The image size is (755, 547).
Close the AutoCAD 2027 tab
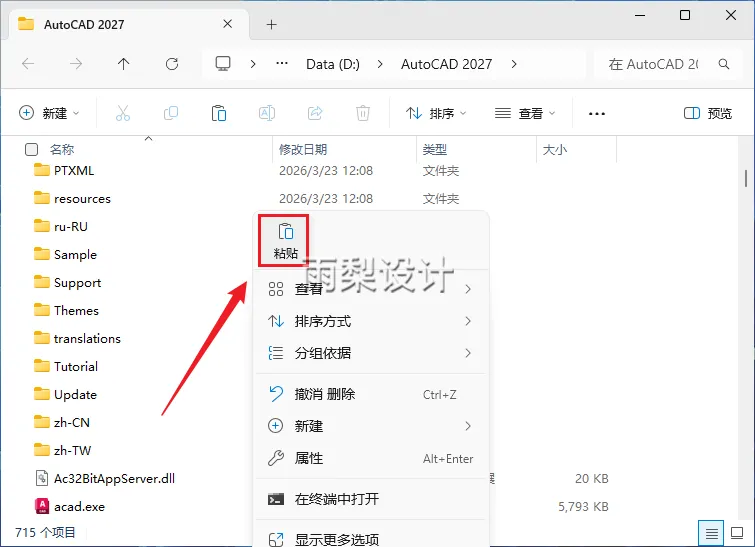coord(228,24)
